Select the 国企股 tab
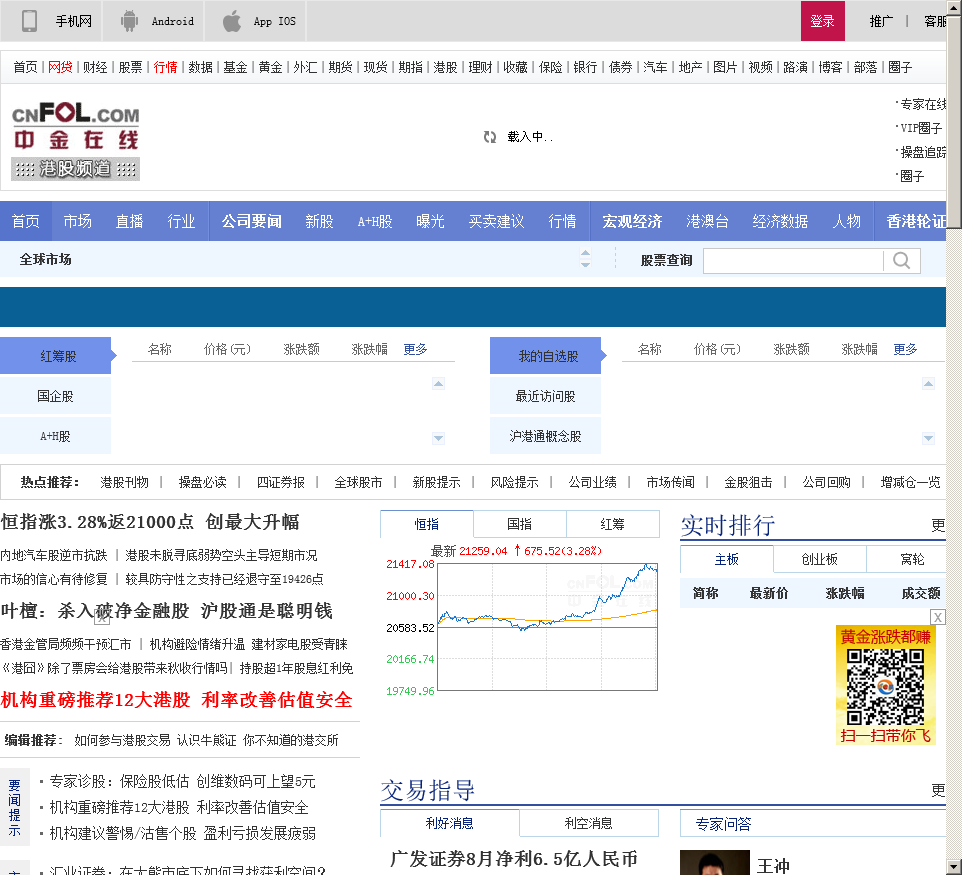962x875 pixels. point(55,396)
